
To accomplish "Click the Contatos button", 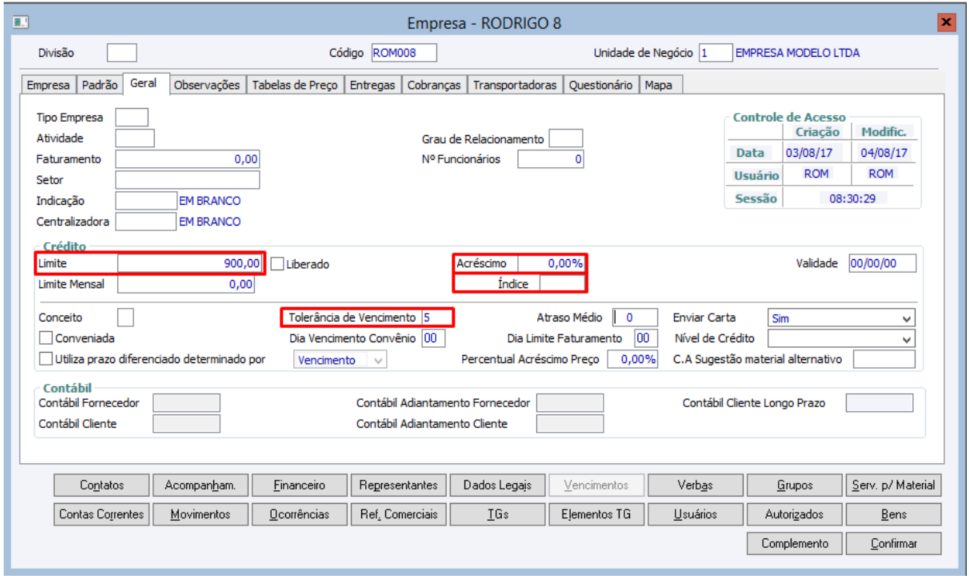I will click(101, 485).
